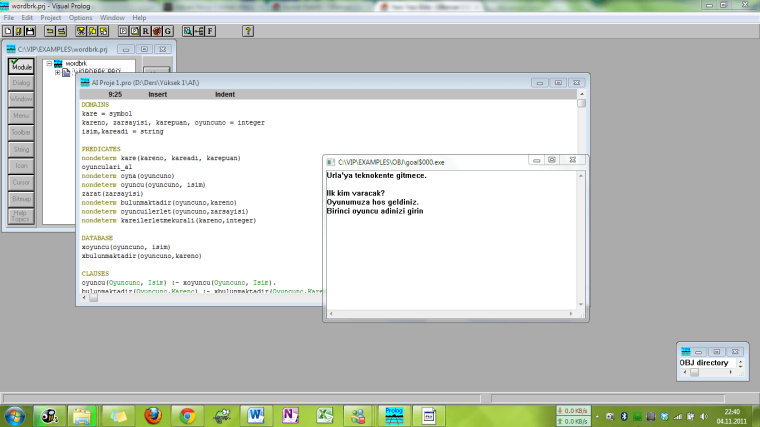Click the G toolbar icon
760x427 pixels.
tap(168, 31)
